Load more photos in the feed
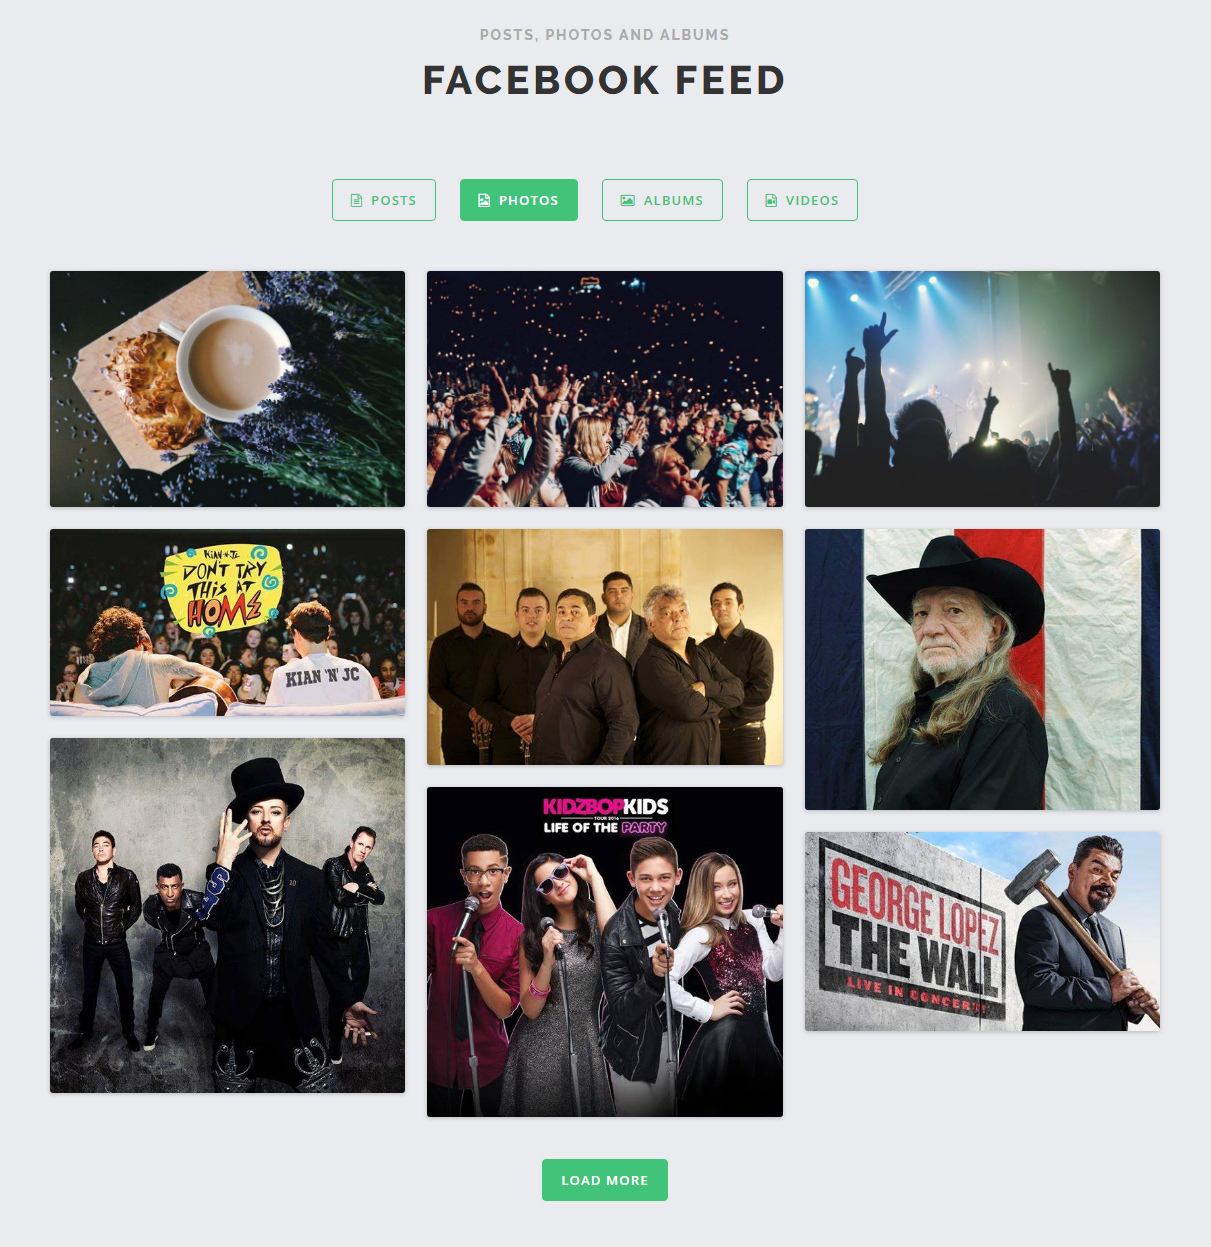1211x1247 pixels. pyautogui.click(x=605, y=1180)
